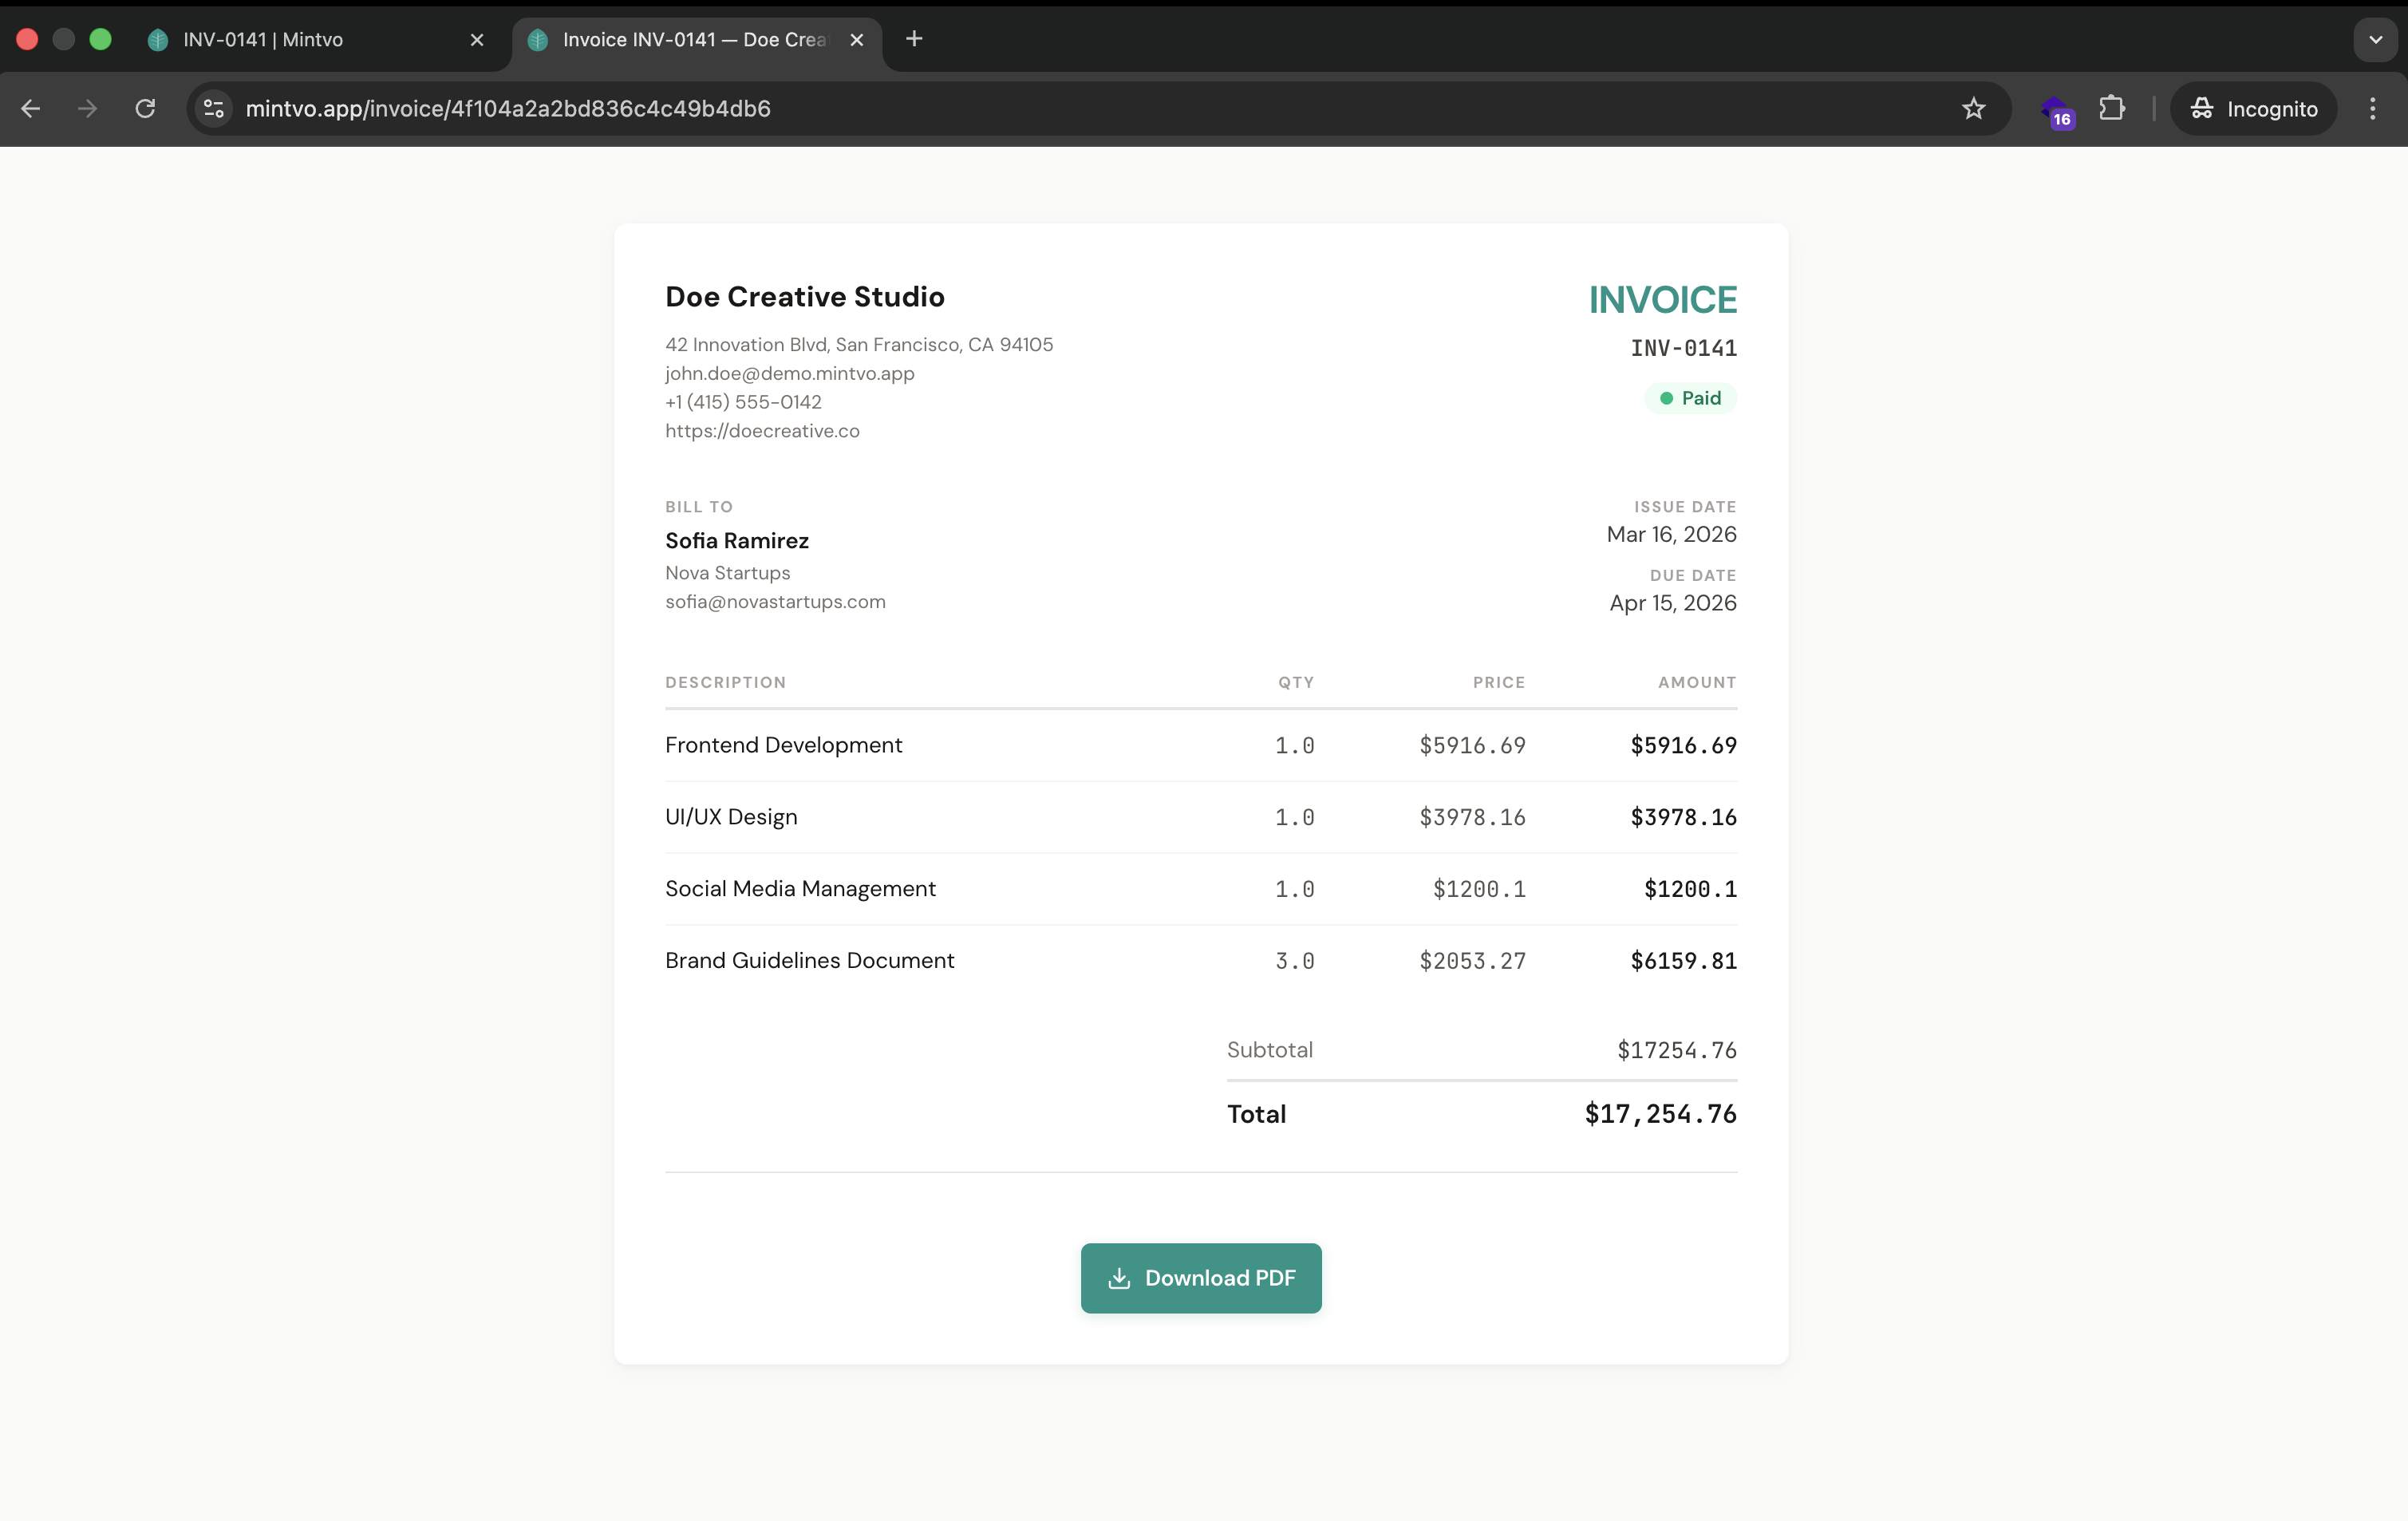
Task: Click the john.doe@demo.mintvo.app email
Action: (x=789, y=373)
